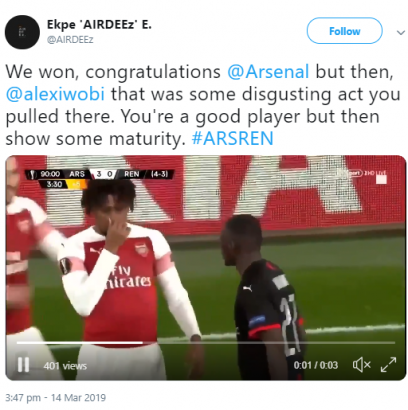Follow the AIRDEEz account
The width and height of the screenshot is (408, 410).
(x=344, y=31)
